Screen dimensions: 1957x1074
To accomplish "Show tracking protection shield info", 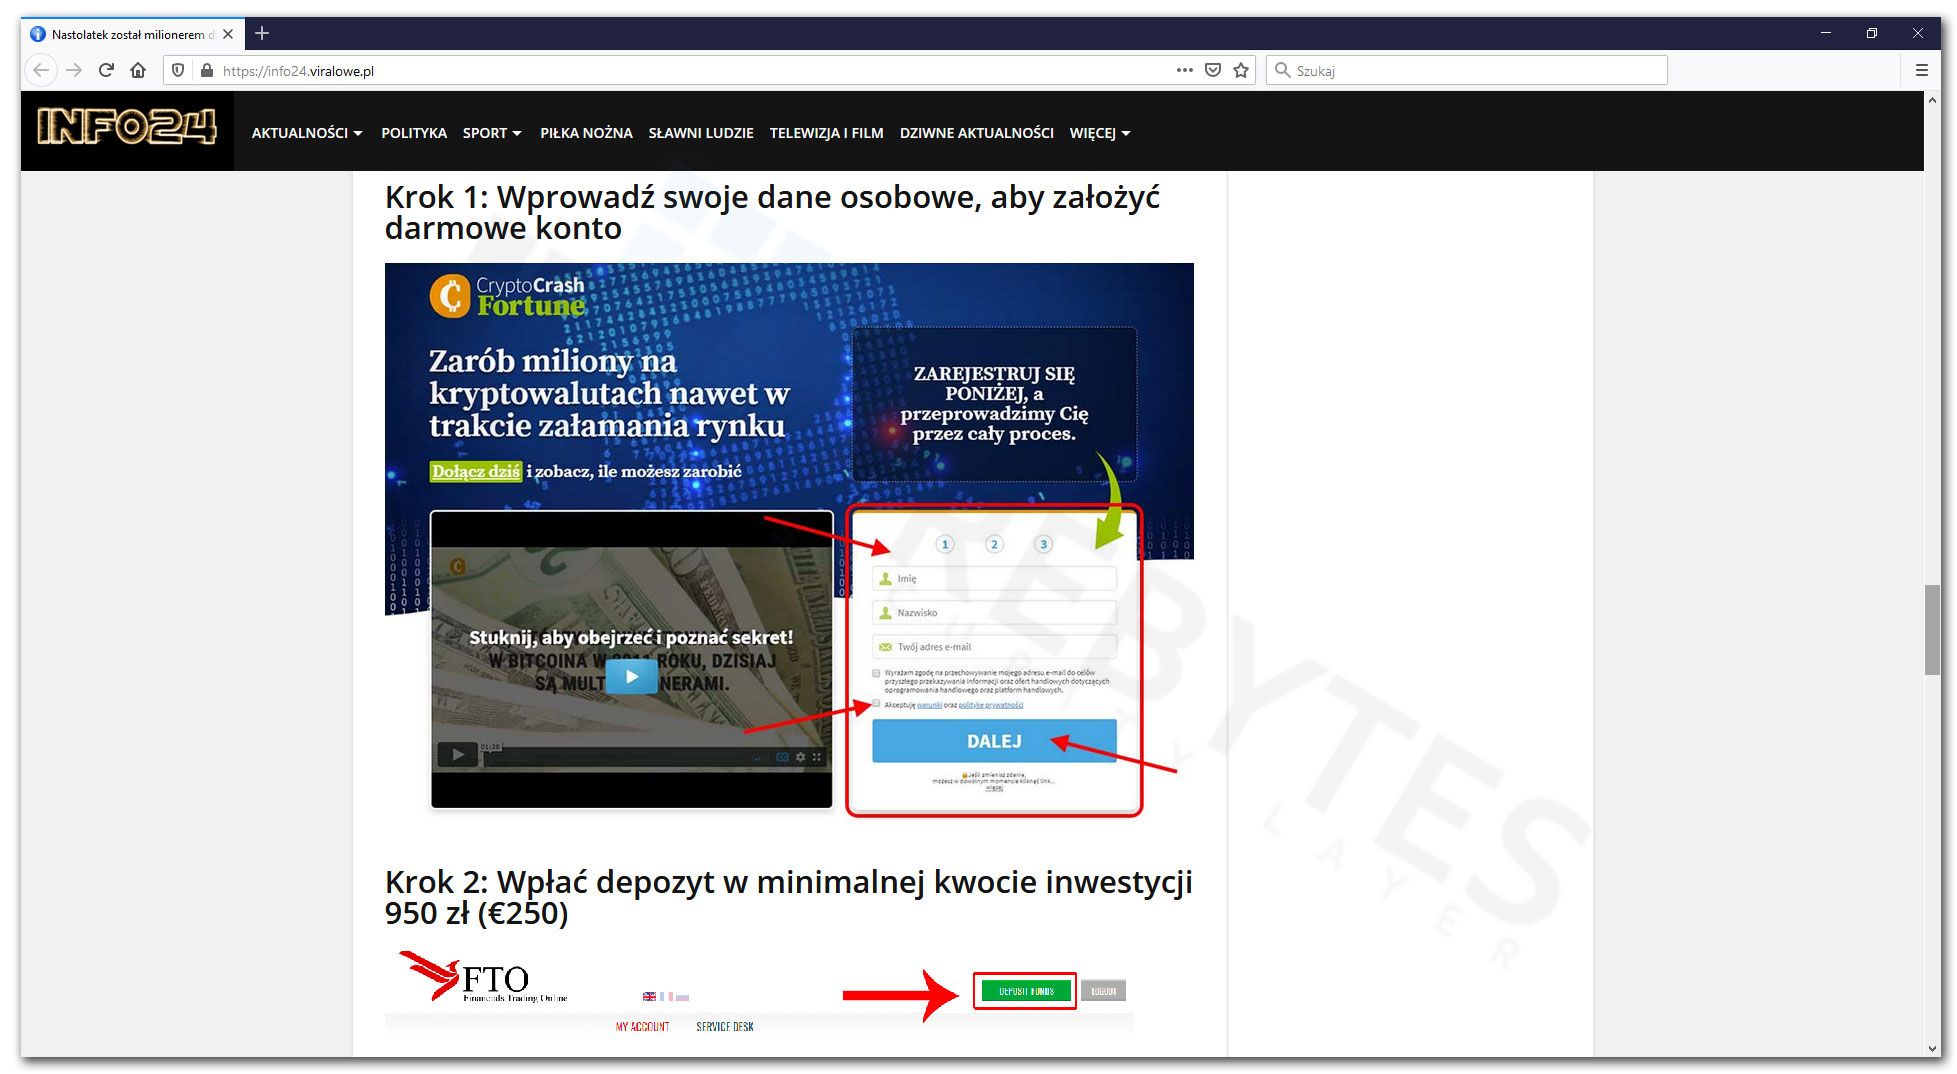I will click(x=178, y=70).
